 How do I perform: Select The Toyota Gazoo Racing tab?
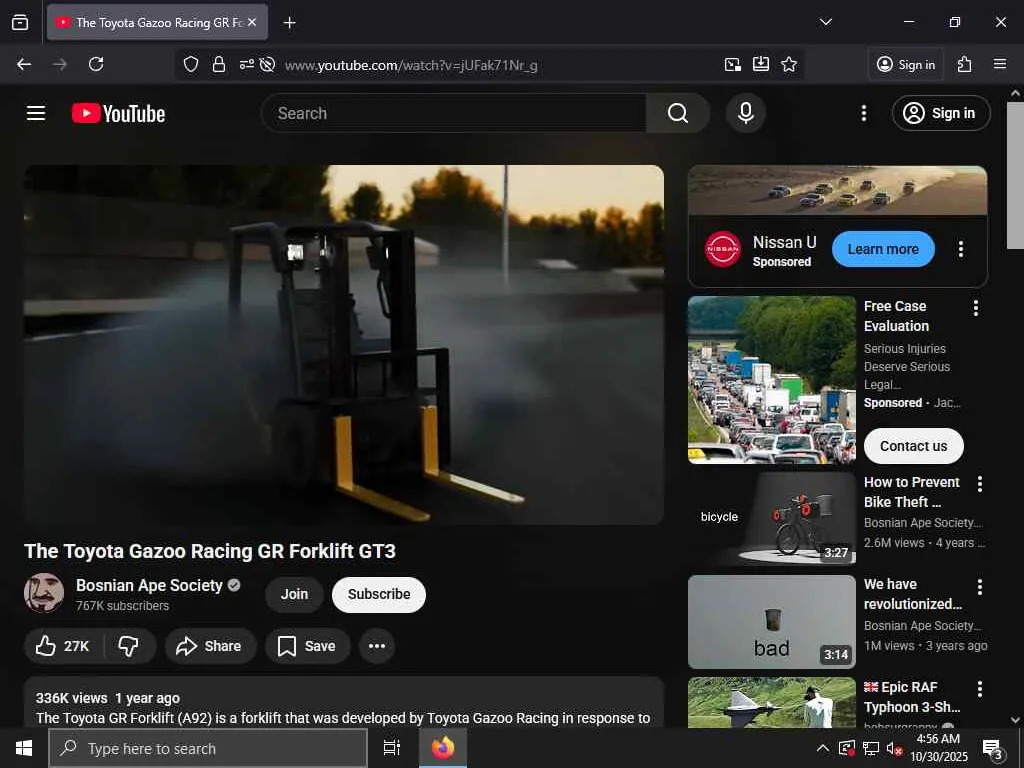pos(157,22)
